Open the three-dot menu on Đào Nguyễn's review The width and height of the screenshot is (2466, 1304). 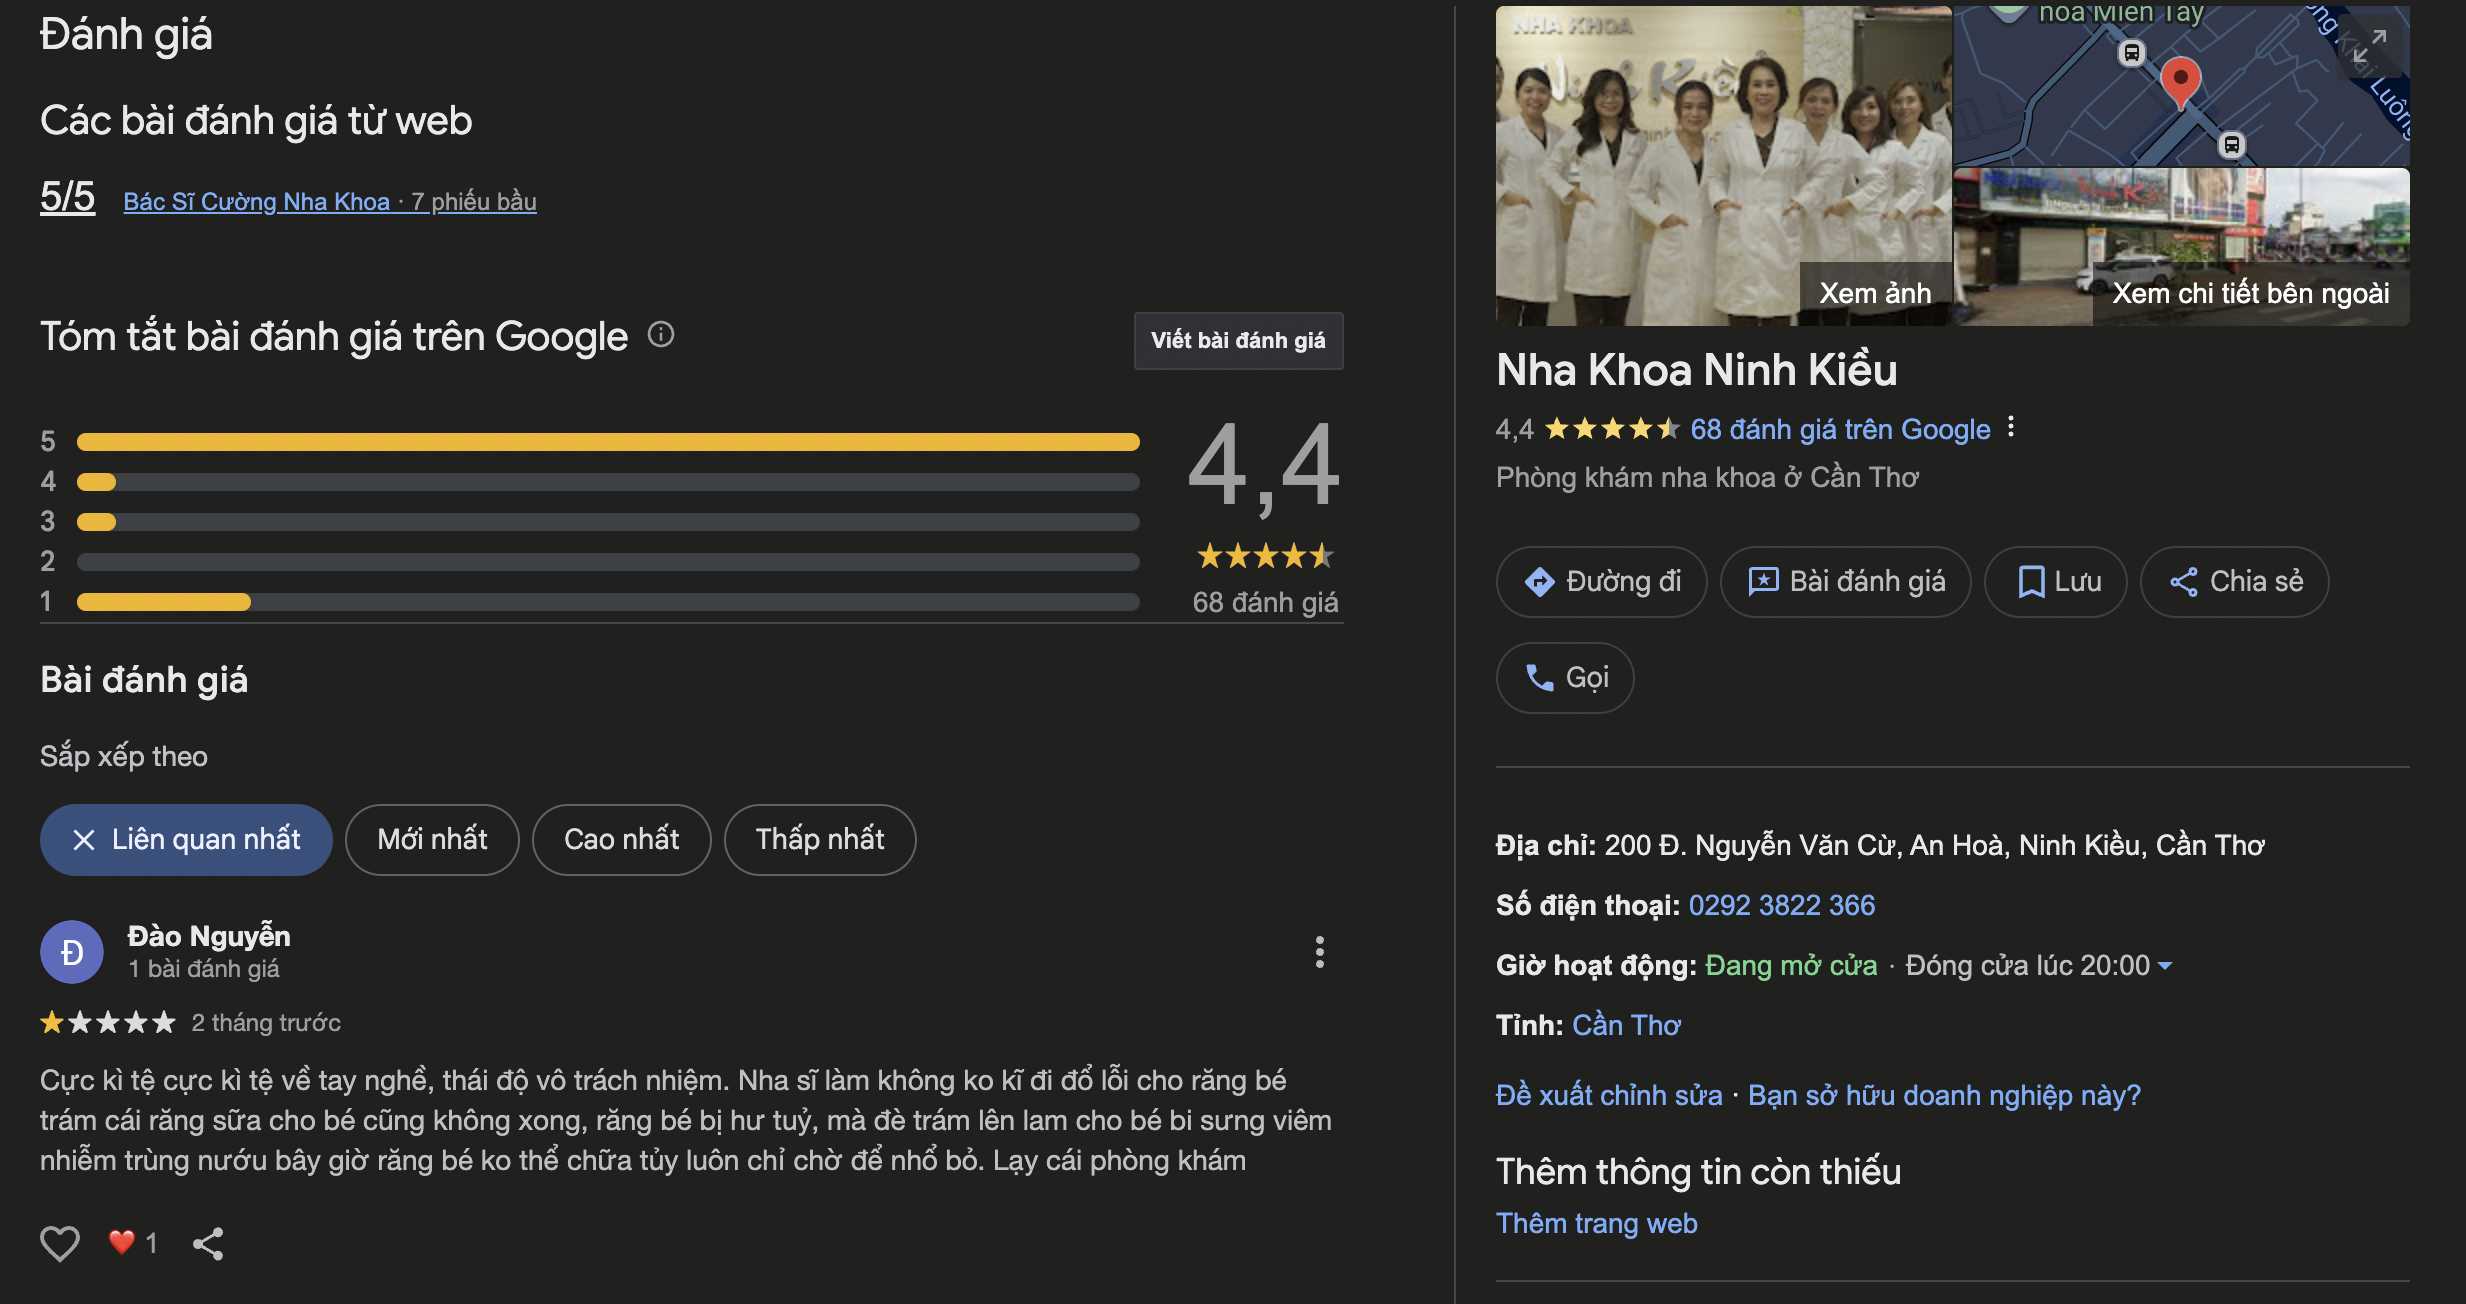click(x=1319, y=952)
